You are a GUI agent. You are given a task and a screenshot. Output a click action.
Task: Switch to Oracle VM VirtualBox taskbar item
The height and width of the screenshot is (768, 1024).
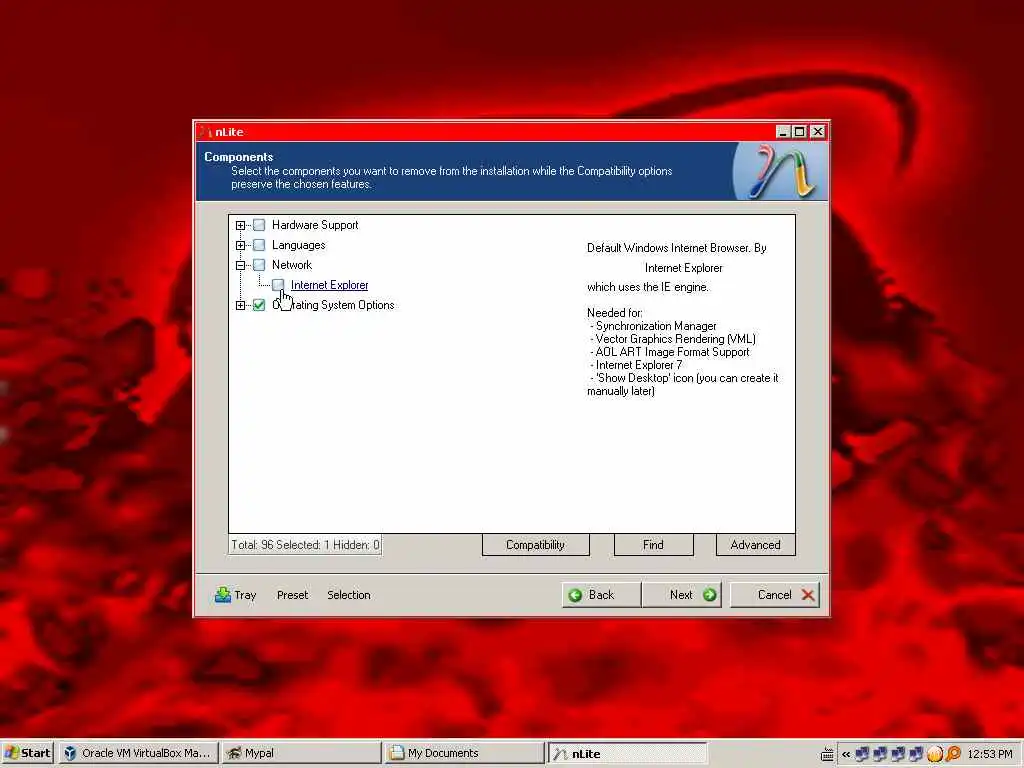click(x=138, y=753)
